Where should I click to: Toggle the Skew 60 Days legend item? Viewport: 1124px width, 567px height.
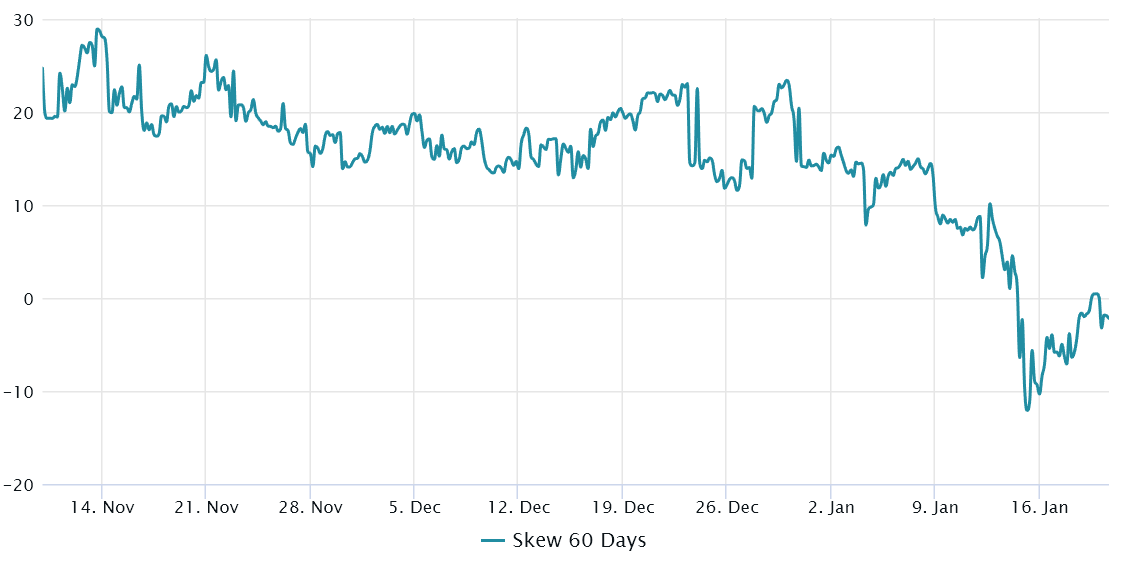pos(564,540)
